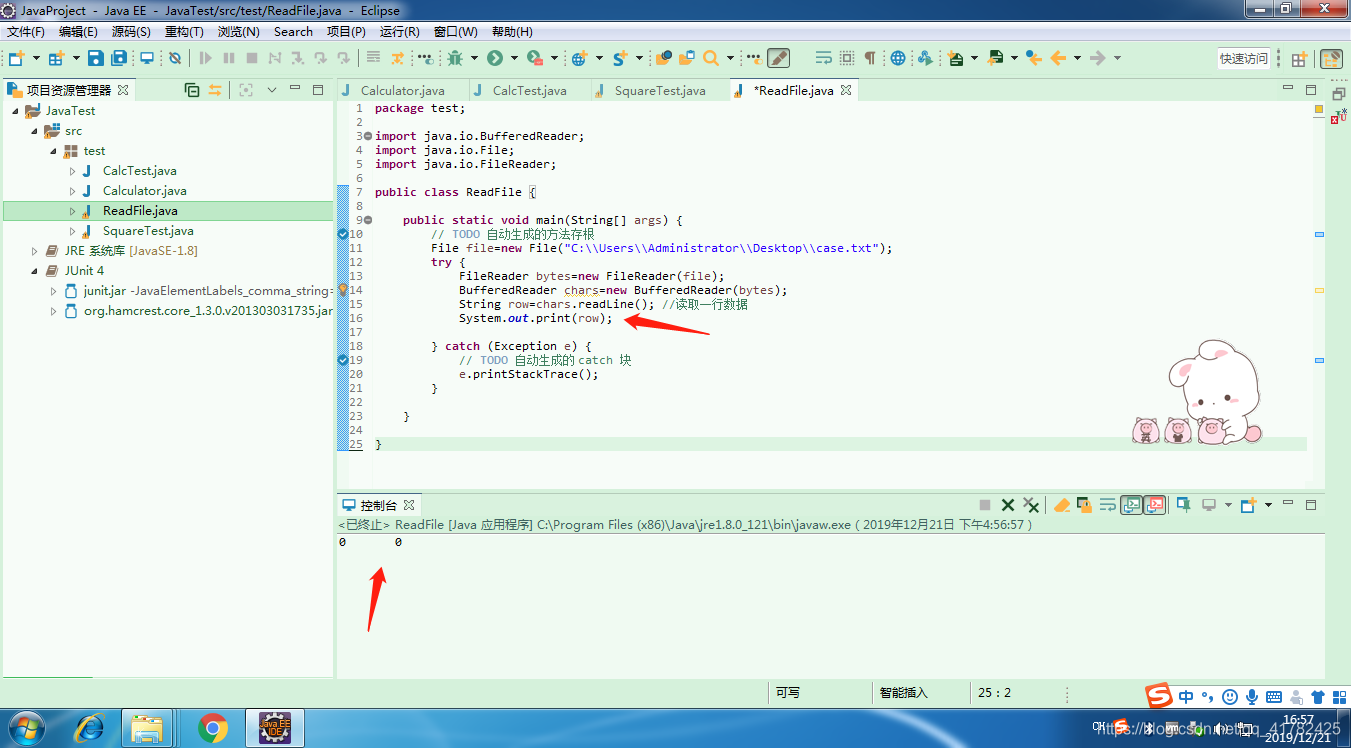
Task: Open the 窗口(W) menu
Action: click(455, 32)
